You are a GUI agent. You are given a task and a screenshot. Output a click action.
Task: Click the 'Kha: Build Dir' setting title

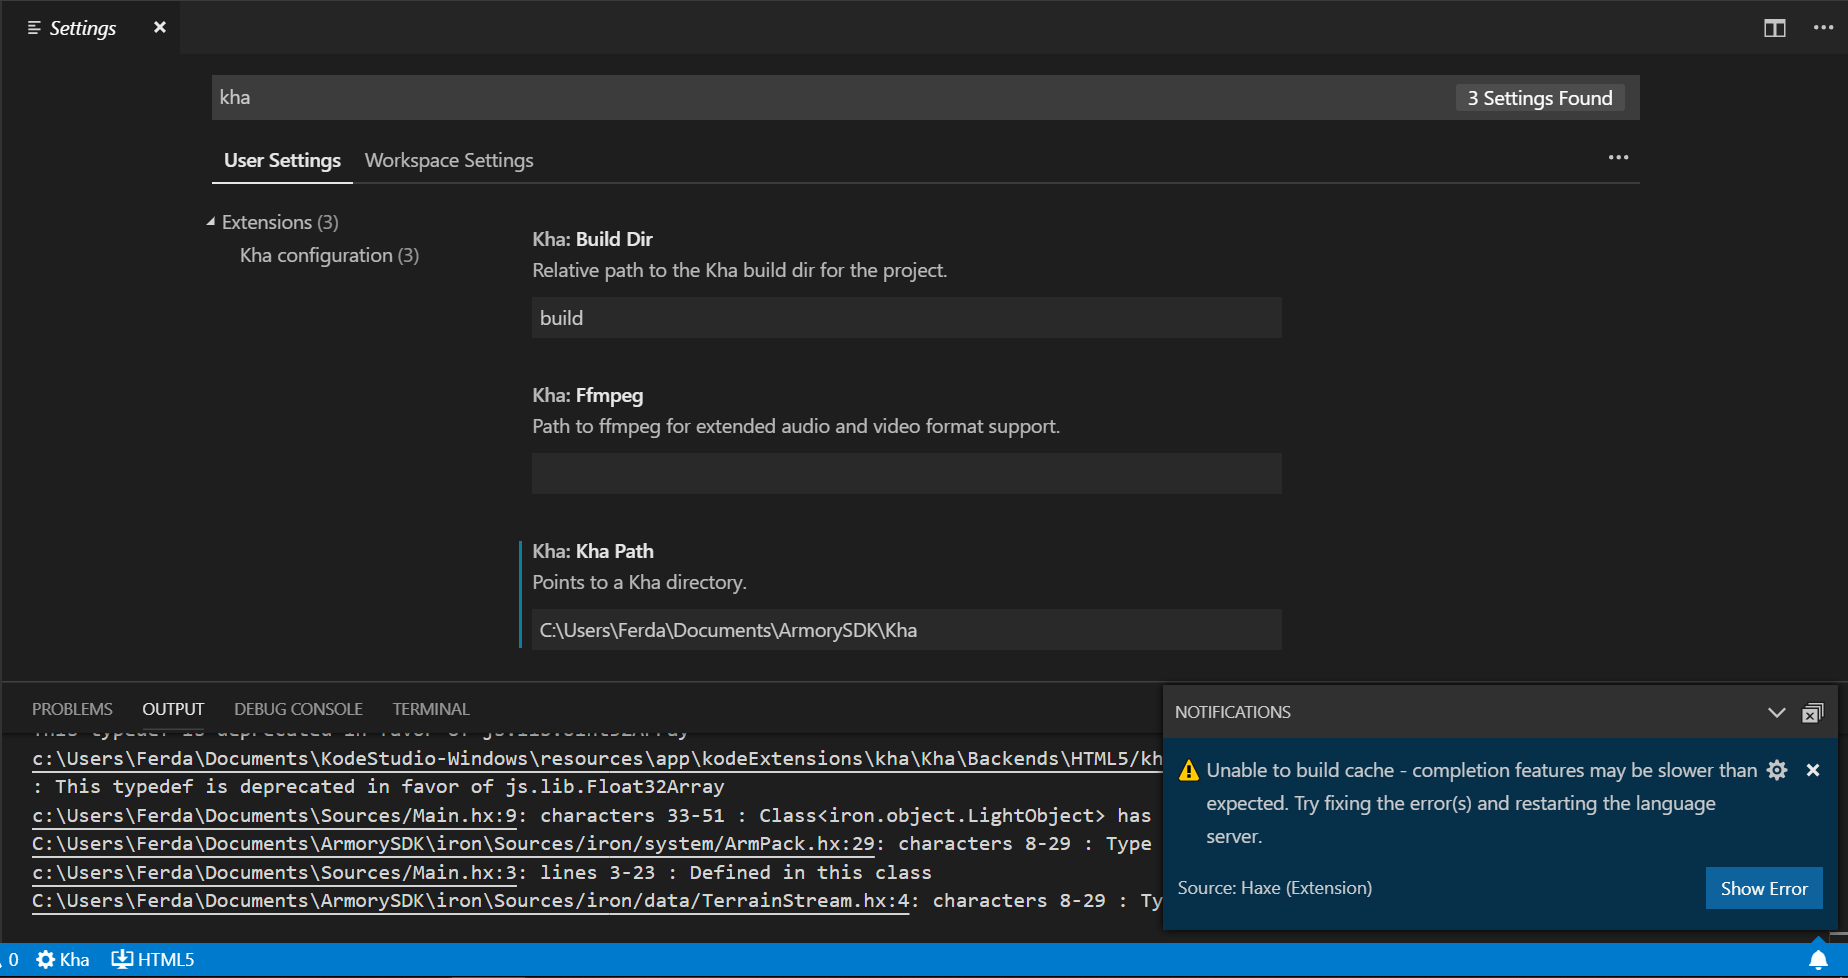click(x=592, y=239)
